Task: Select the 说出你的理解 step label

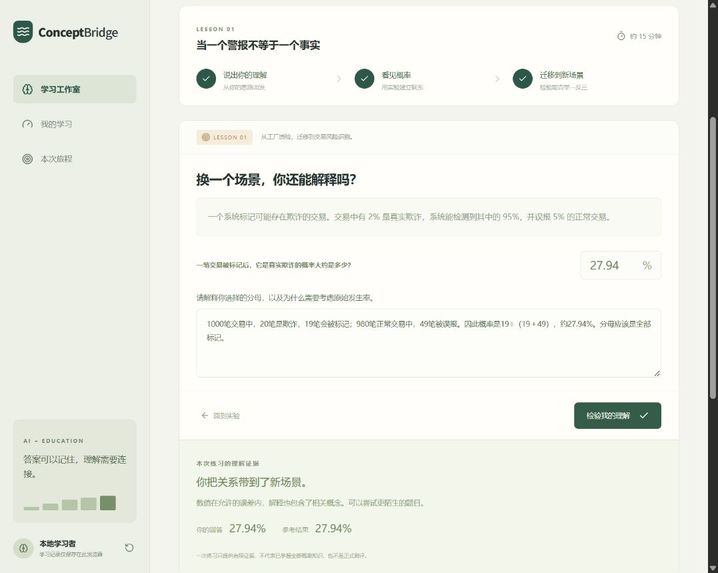Action: pos(245,75)
